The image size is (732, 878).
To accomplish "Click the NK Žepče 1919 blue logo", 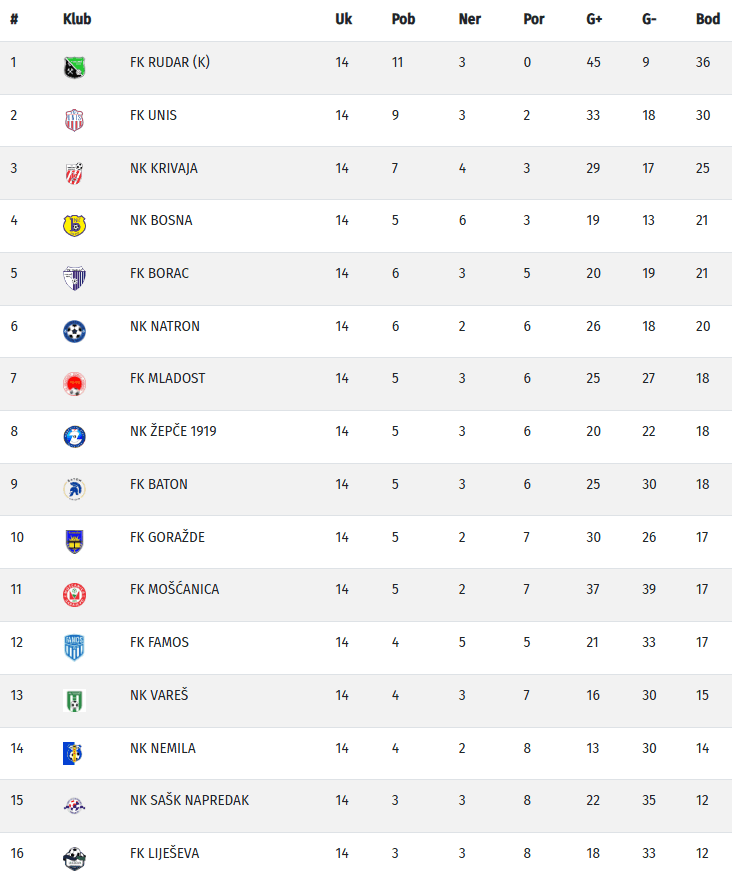I will (75, 436).
